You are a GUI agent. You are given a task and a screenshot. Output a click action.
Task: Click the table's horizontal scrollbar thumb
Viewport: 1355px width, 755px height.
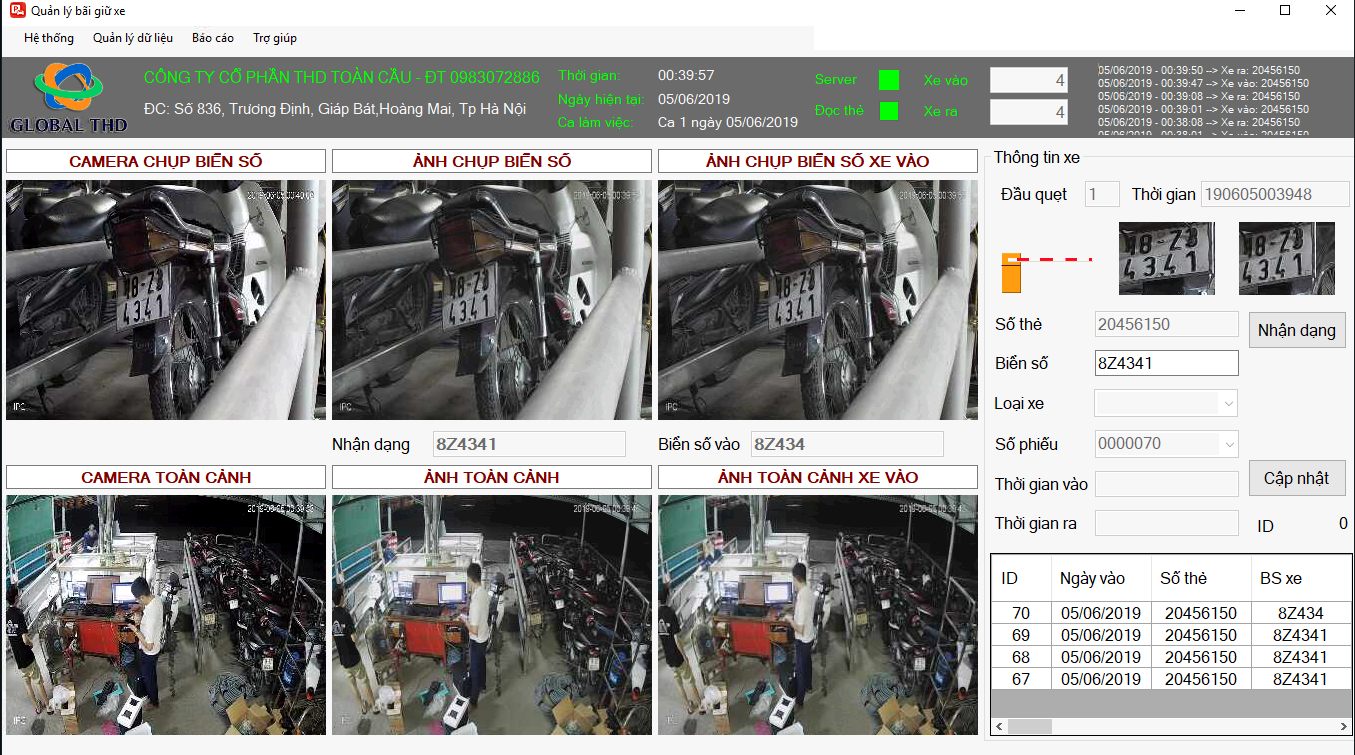[x=1029, y=726]
